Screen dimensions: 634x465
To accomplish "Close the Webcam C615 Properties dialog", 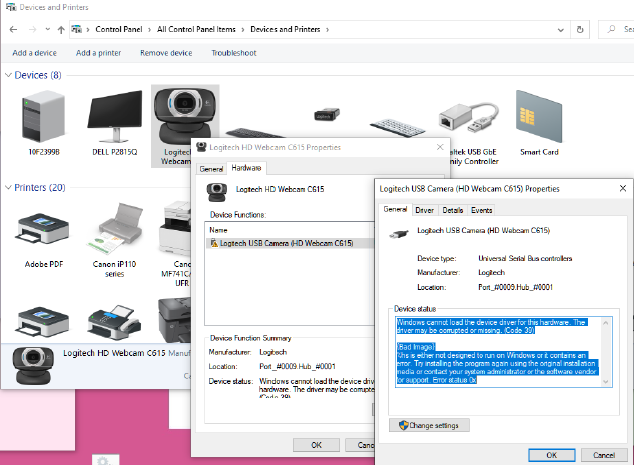I will pos(440,147).
